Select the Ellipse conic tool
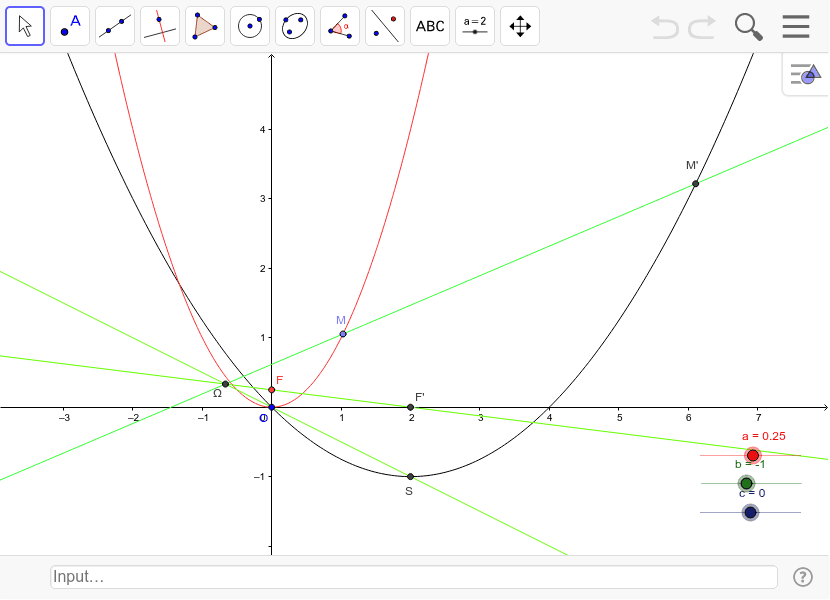The height and width of the screenshot is (600, 830). pyautogui.click(x=295, y=26)
